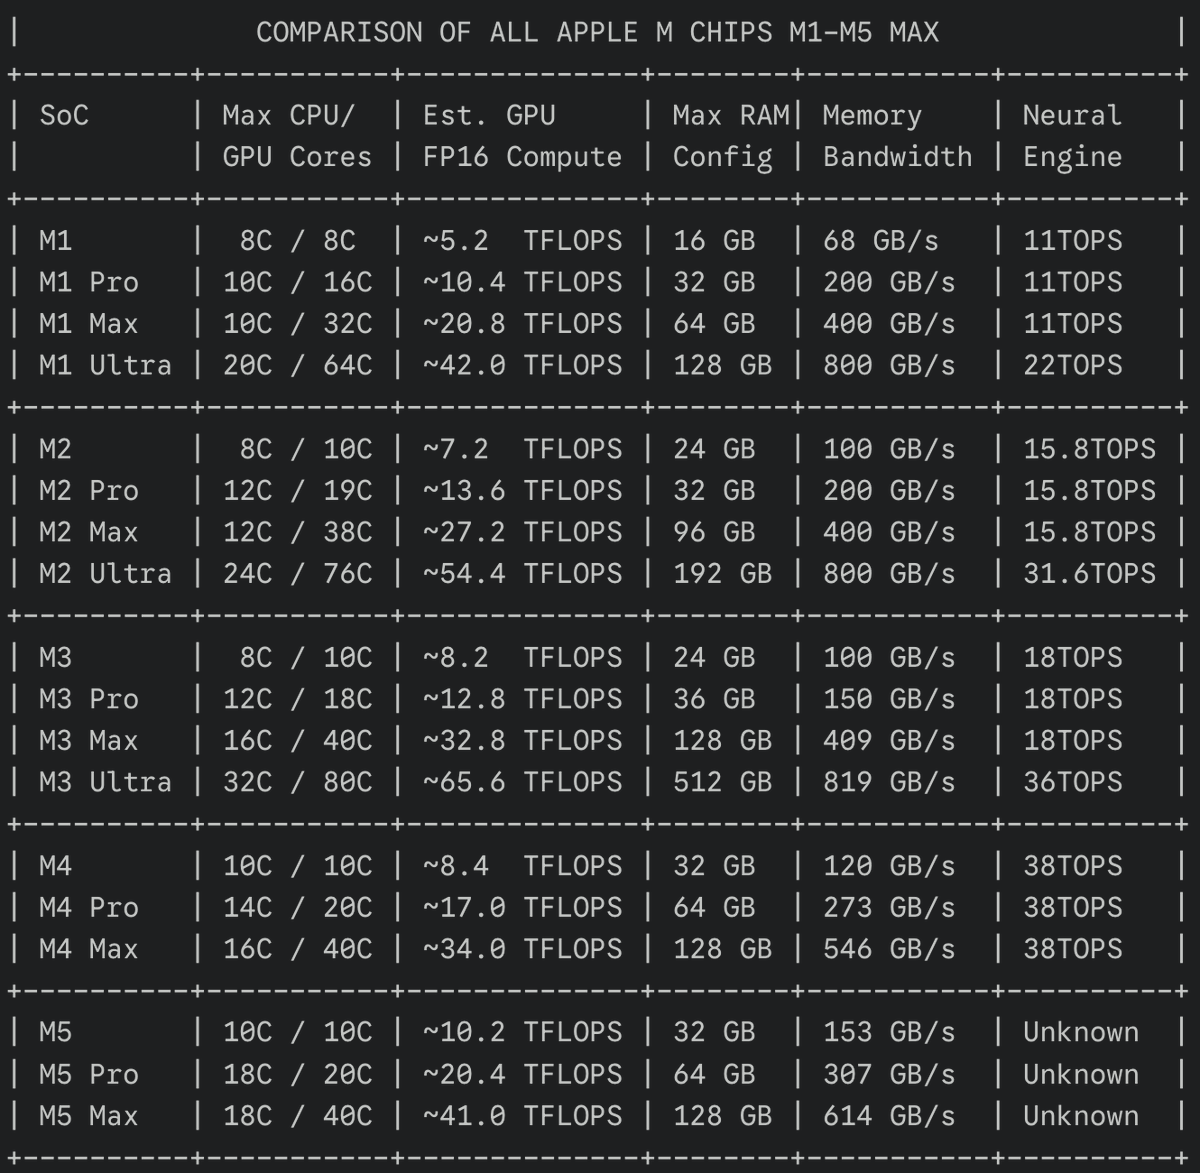This screenshot has height=1173, width=1200.
Task: Select the "M1 Ultra" chip name
Action: point(105,365)
